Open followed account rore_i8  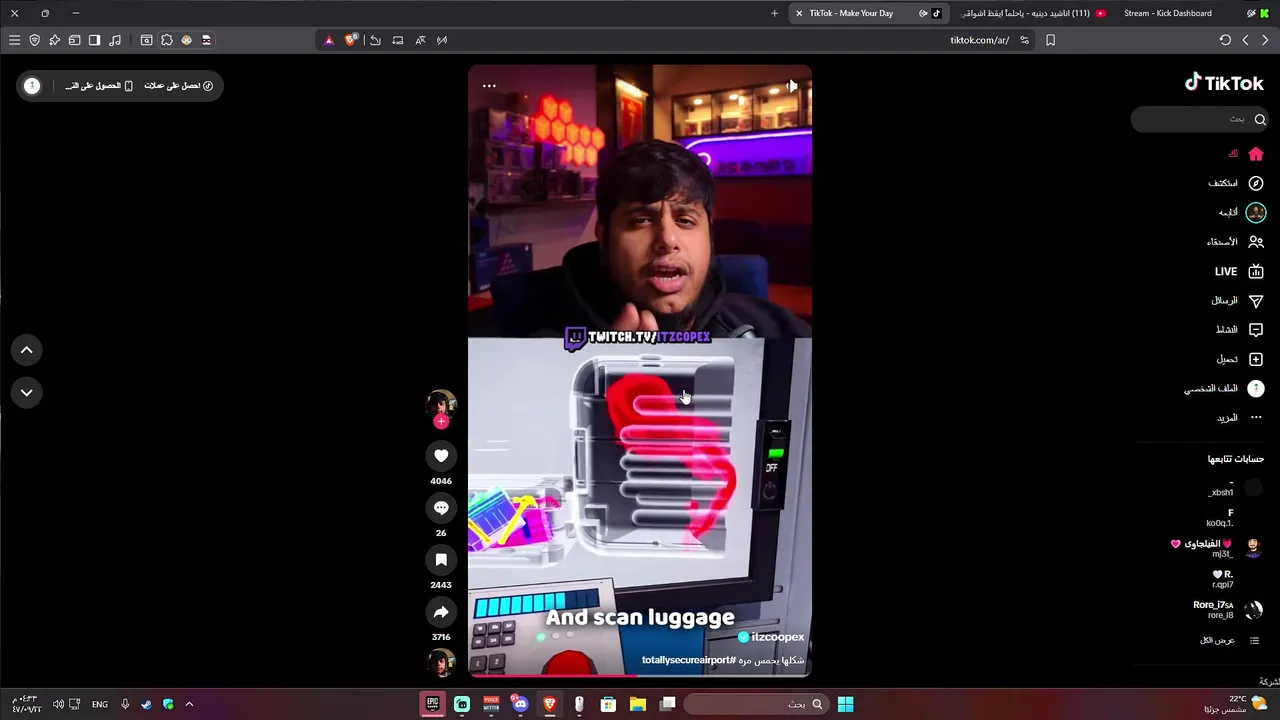pos(1228,609)
